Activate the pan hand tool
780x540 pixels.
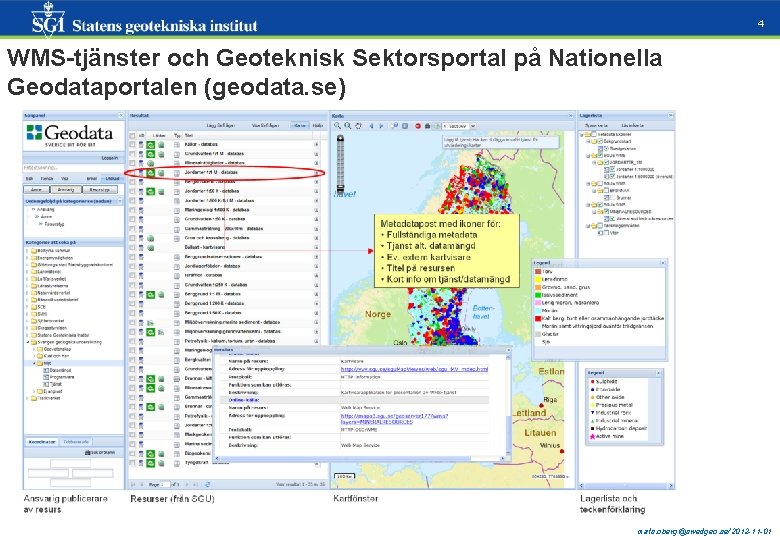pos(358,126)
